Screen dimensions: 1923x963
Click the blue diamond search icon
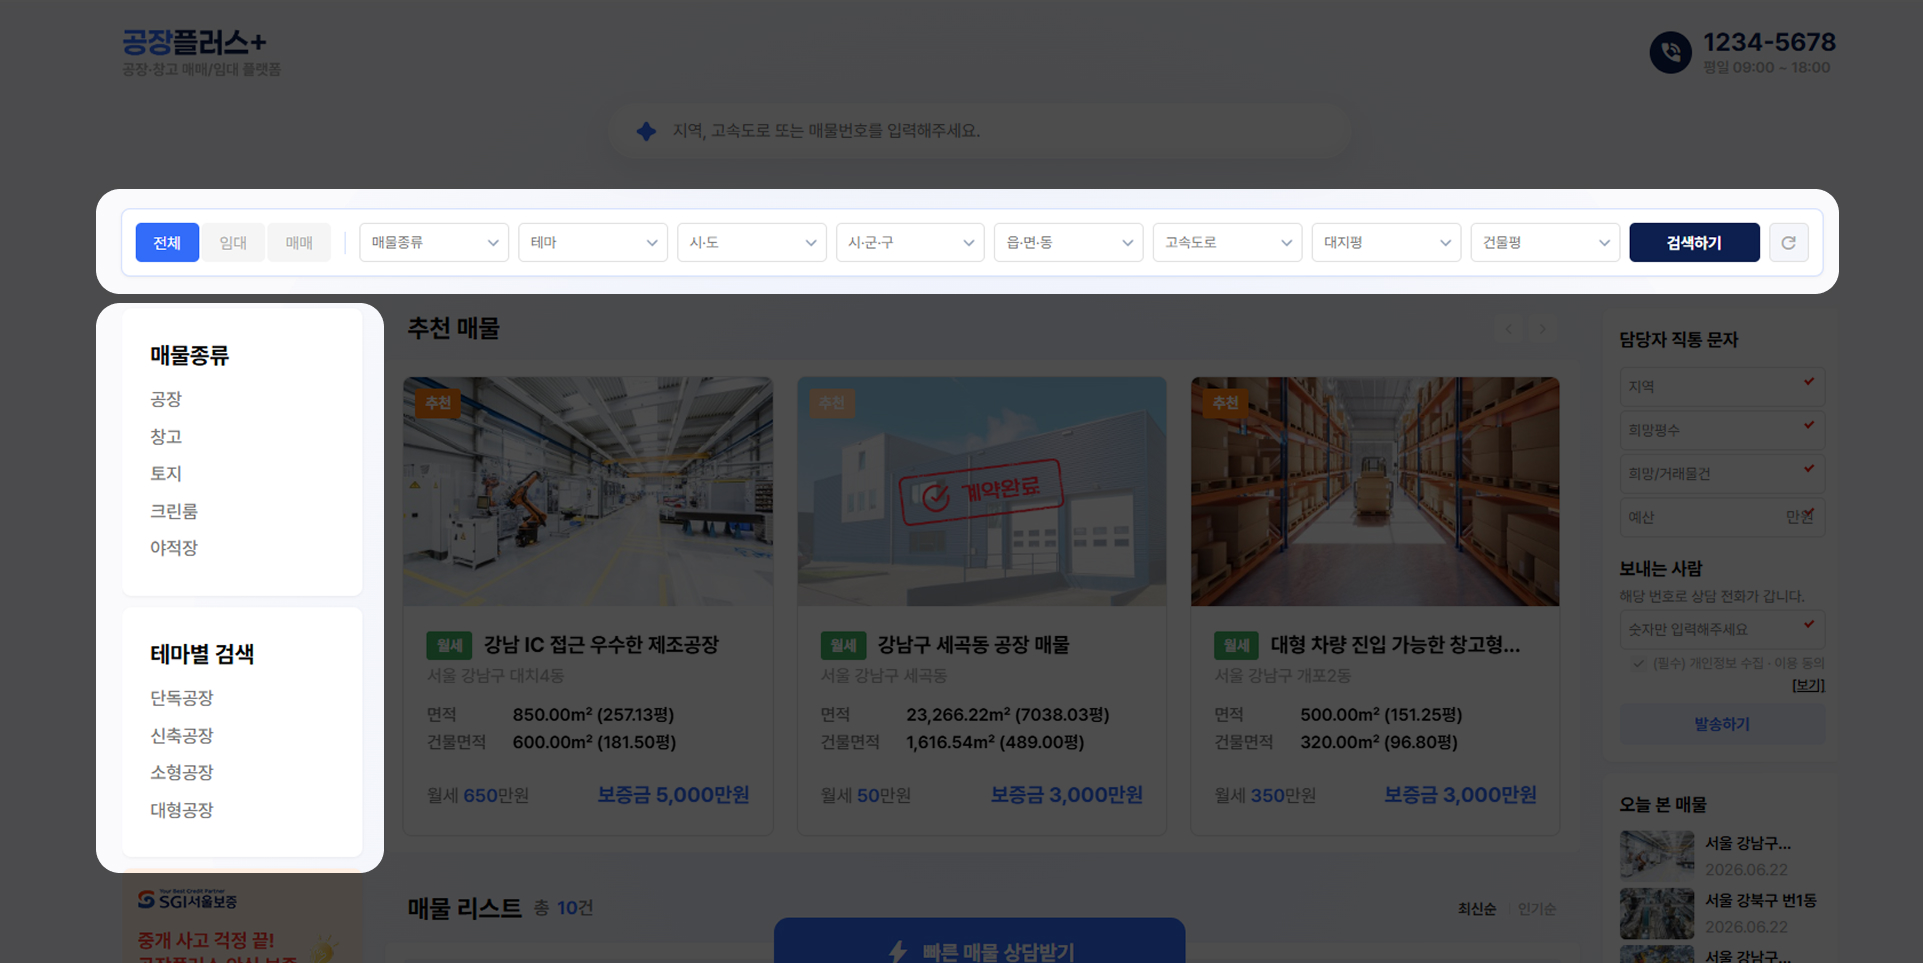646,131
